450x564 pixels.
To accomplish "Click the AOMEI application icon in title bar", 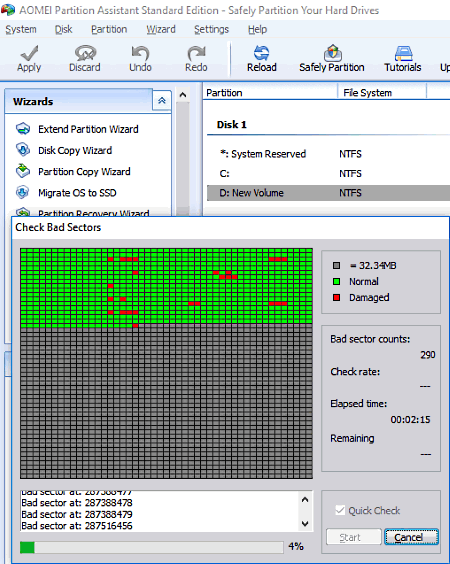I will click(8, 10).
